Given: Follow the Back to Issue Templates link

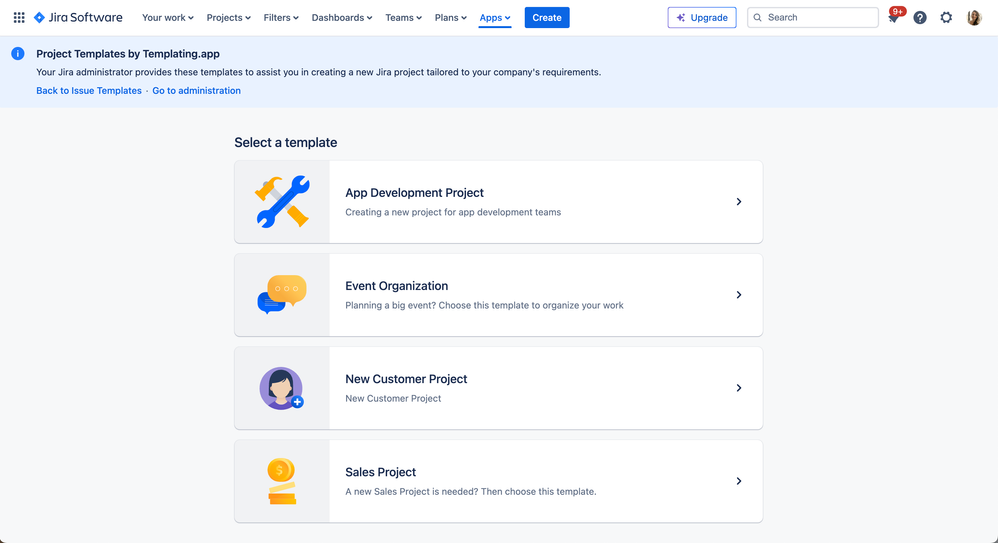Looking at the screenshot, I should [89, 90].
